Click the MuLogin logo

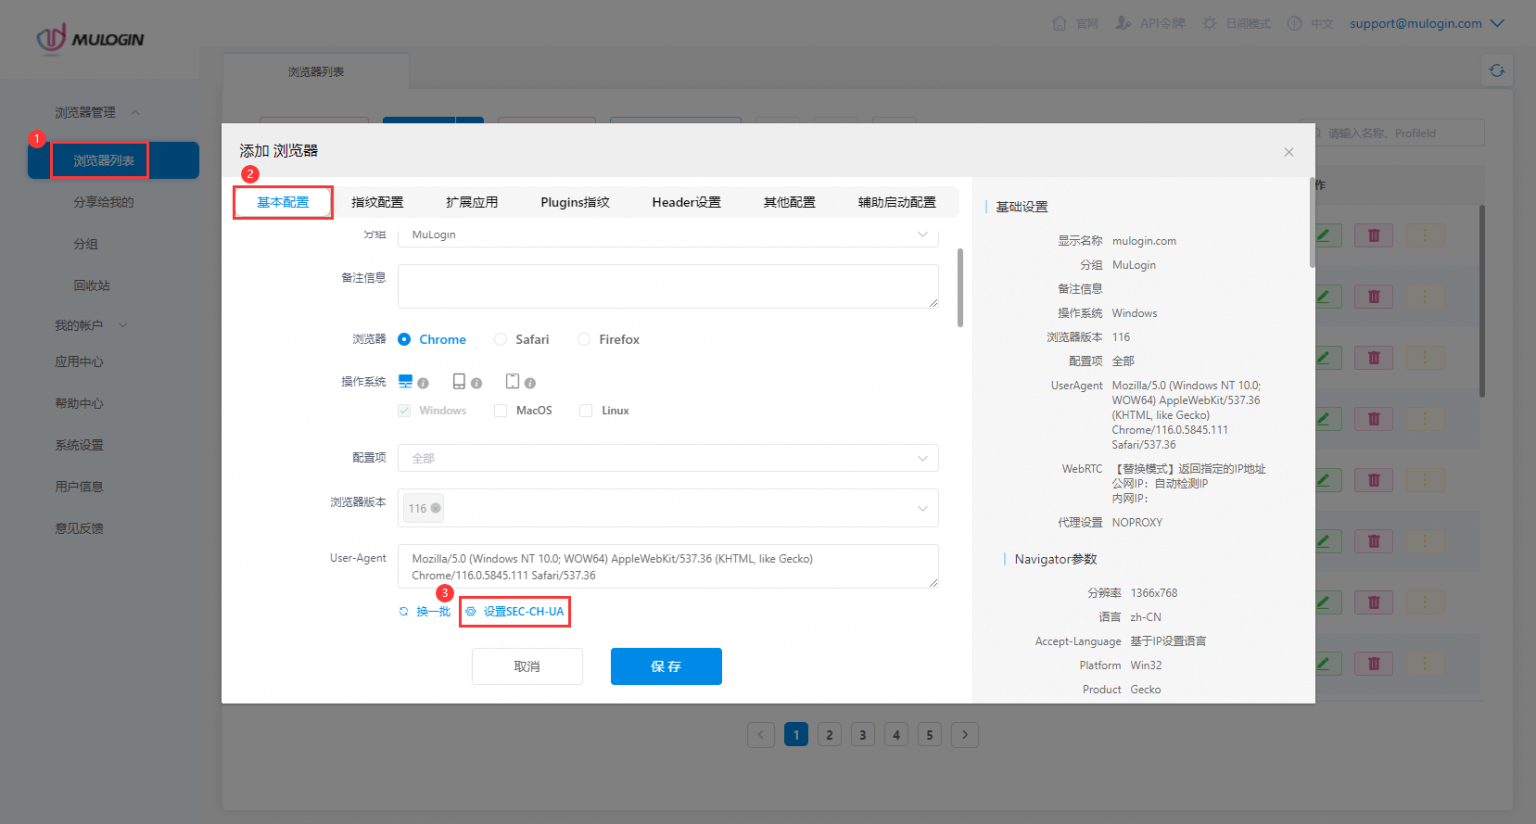click(91, 39)
